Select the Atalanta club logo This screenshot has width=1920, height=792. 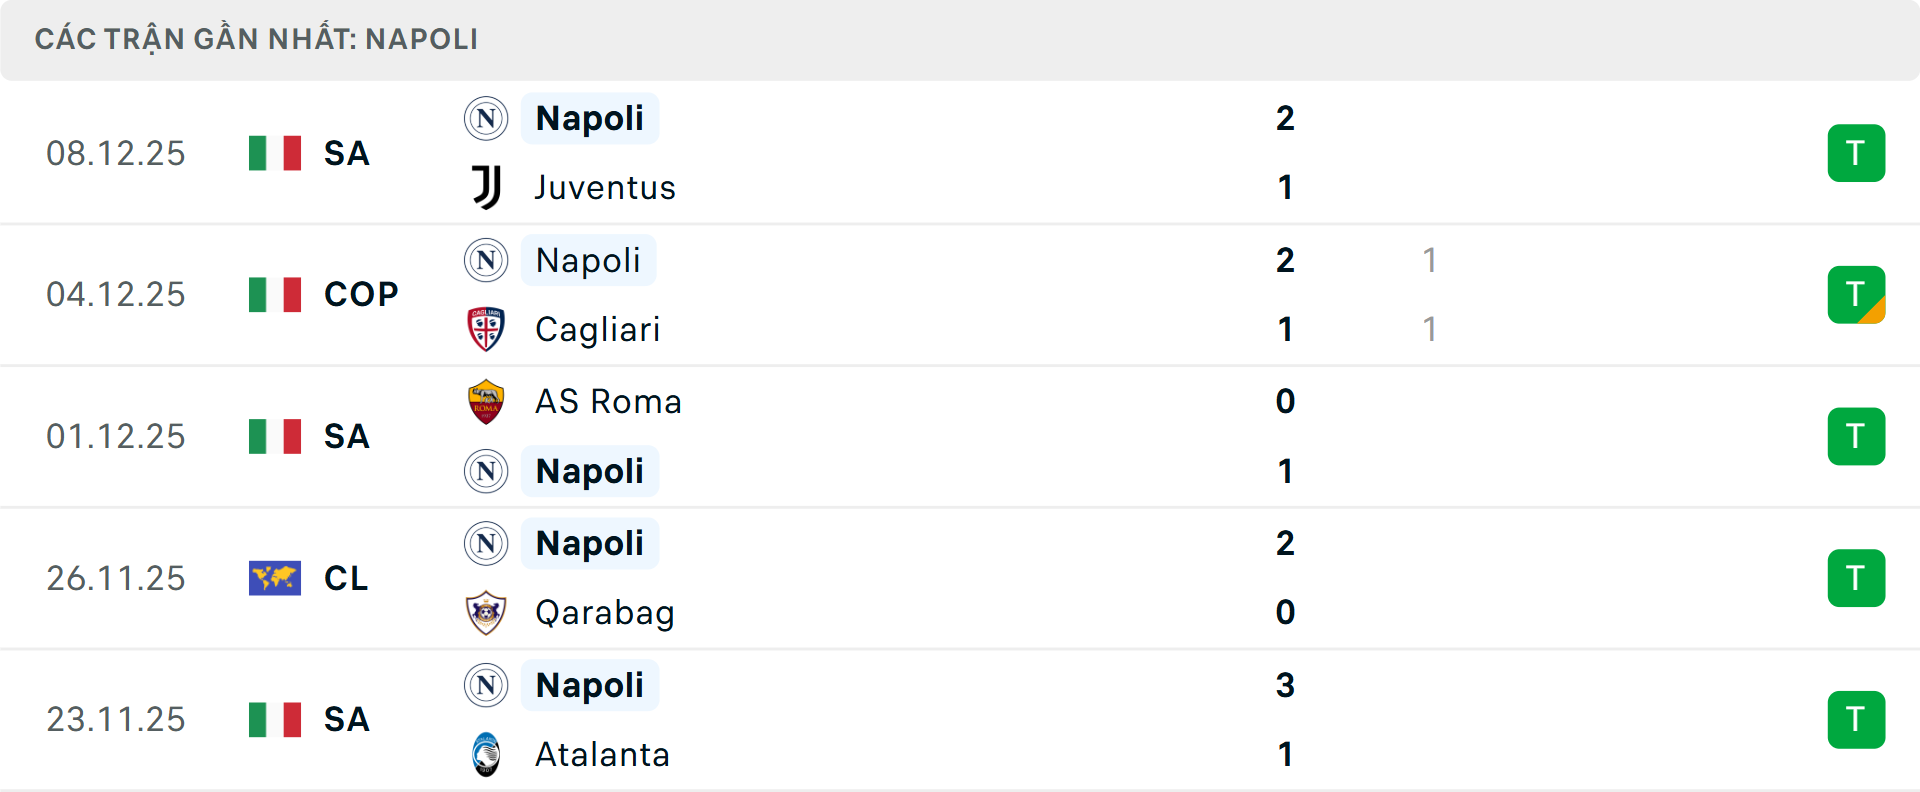(x=486, y=755)
